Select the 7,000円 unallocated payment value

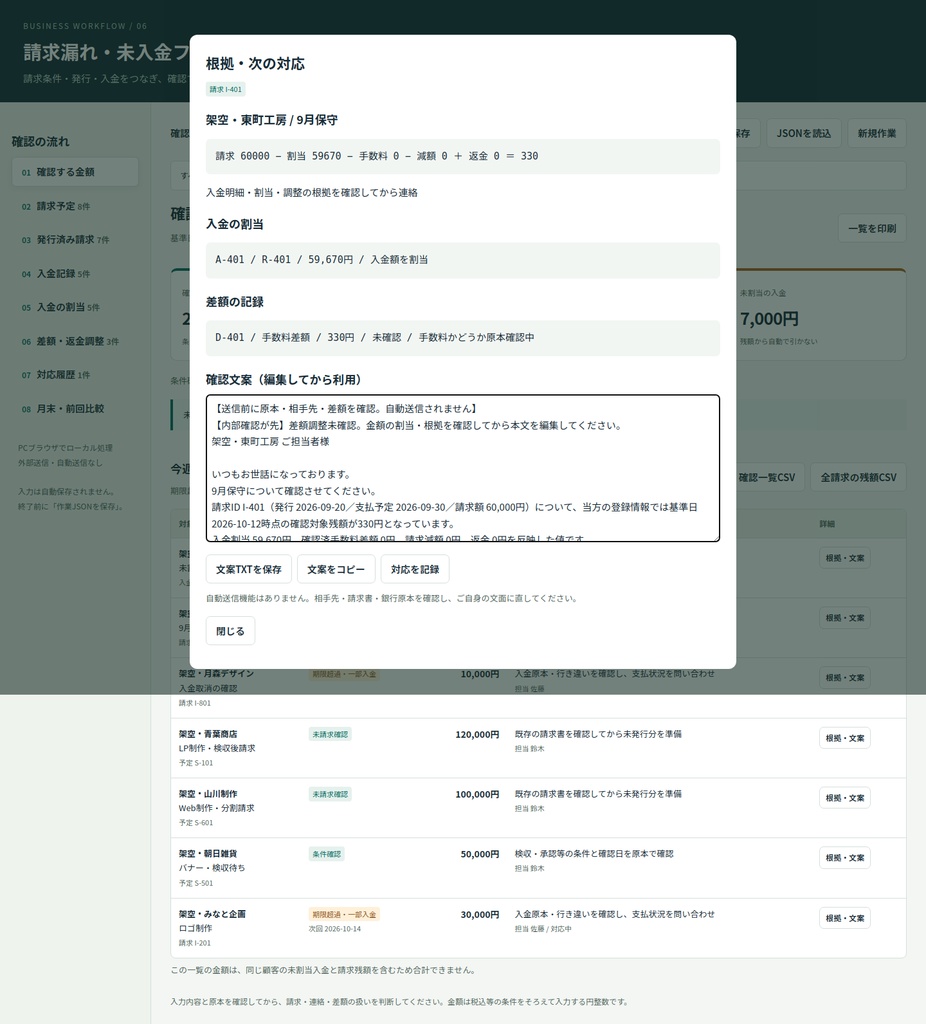(769, 319)
